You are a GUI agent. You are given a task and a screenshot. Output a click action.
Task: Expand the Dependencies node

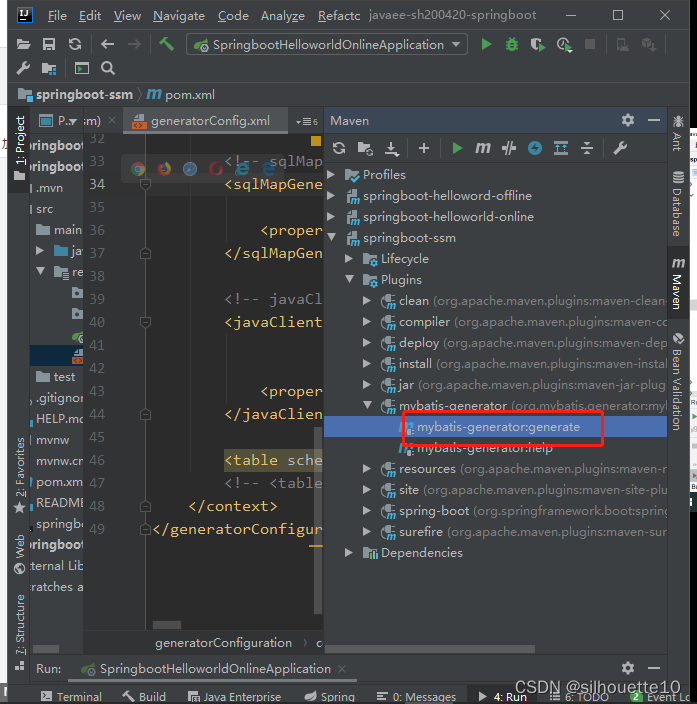(349, 553)
